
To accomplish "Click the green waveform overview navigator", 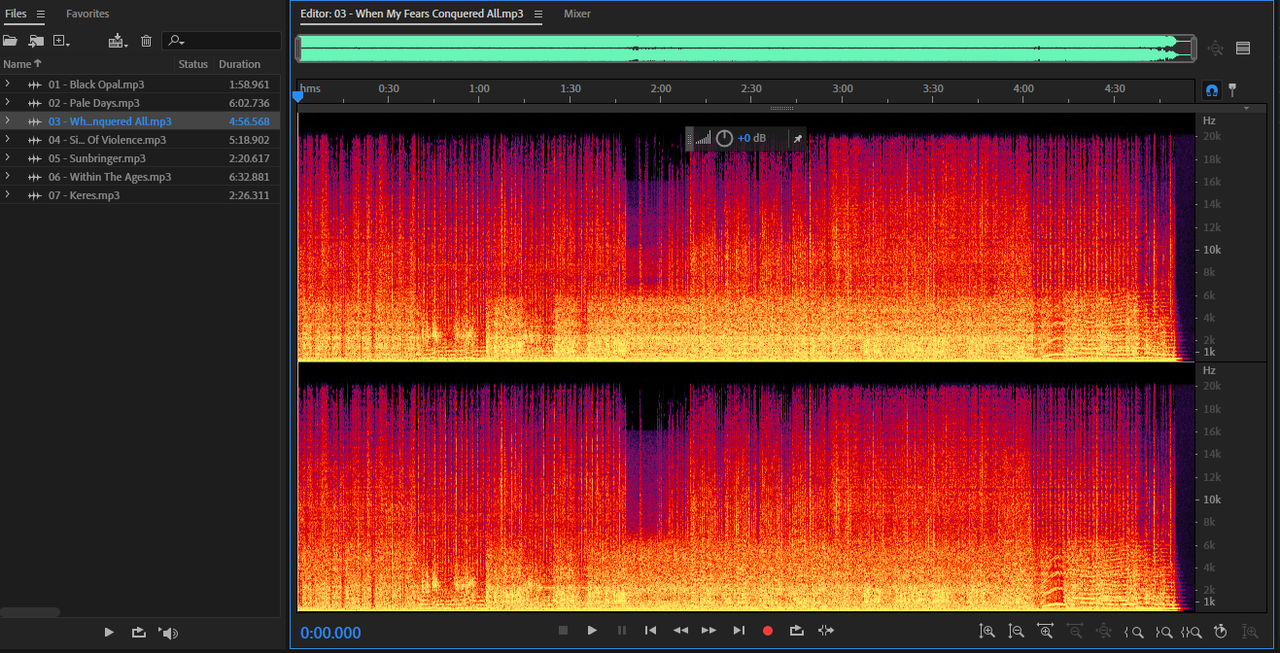I will tap(745, 48).
